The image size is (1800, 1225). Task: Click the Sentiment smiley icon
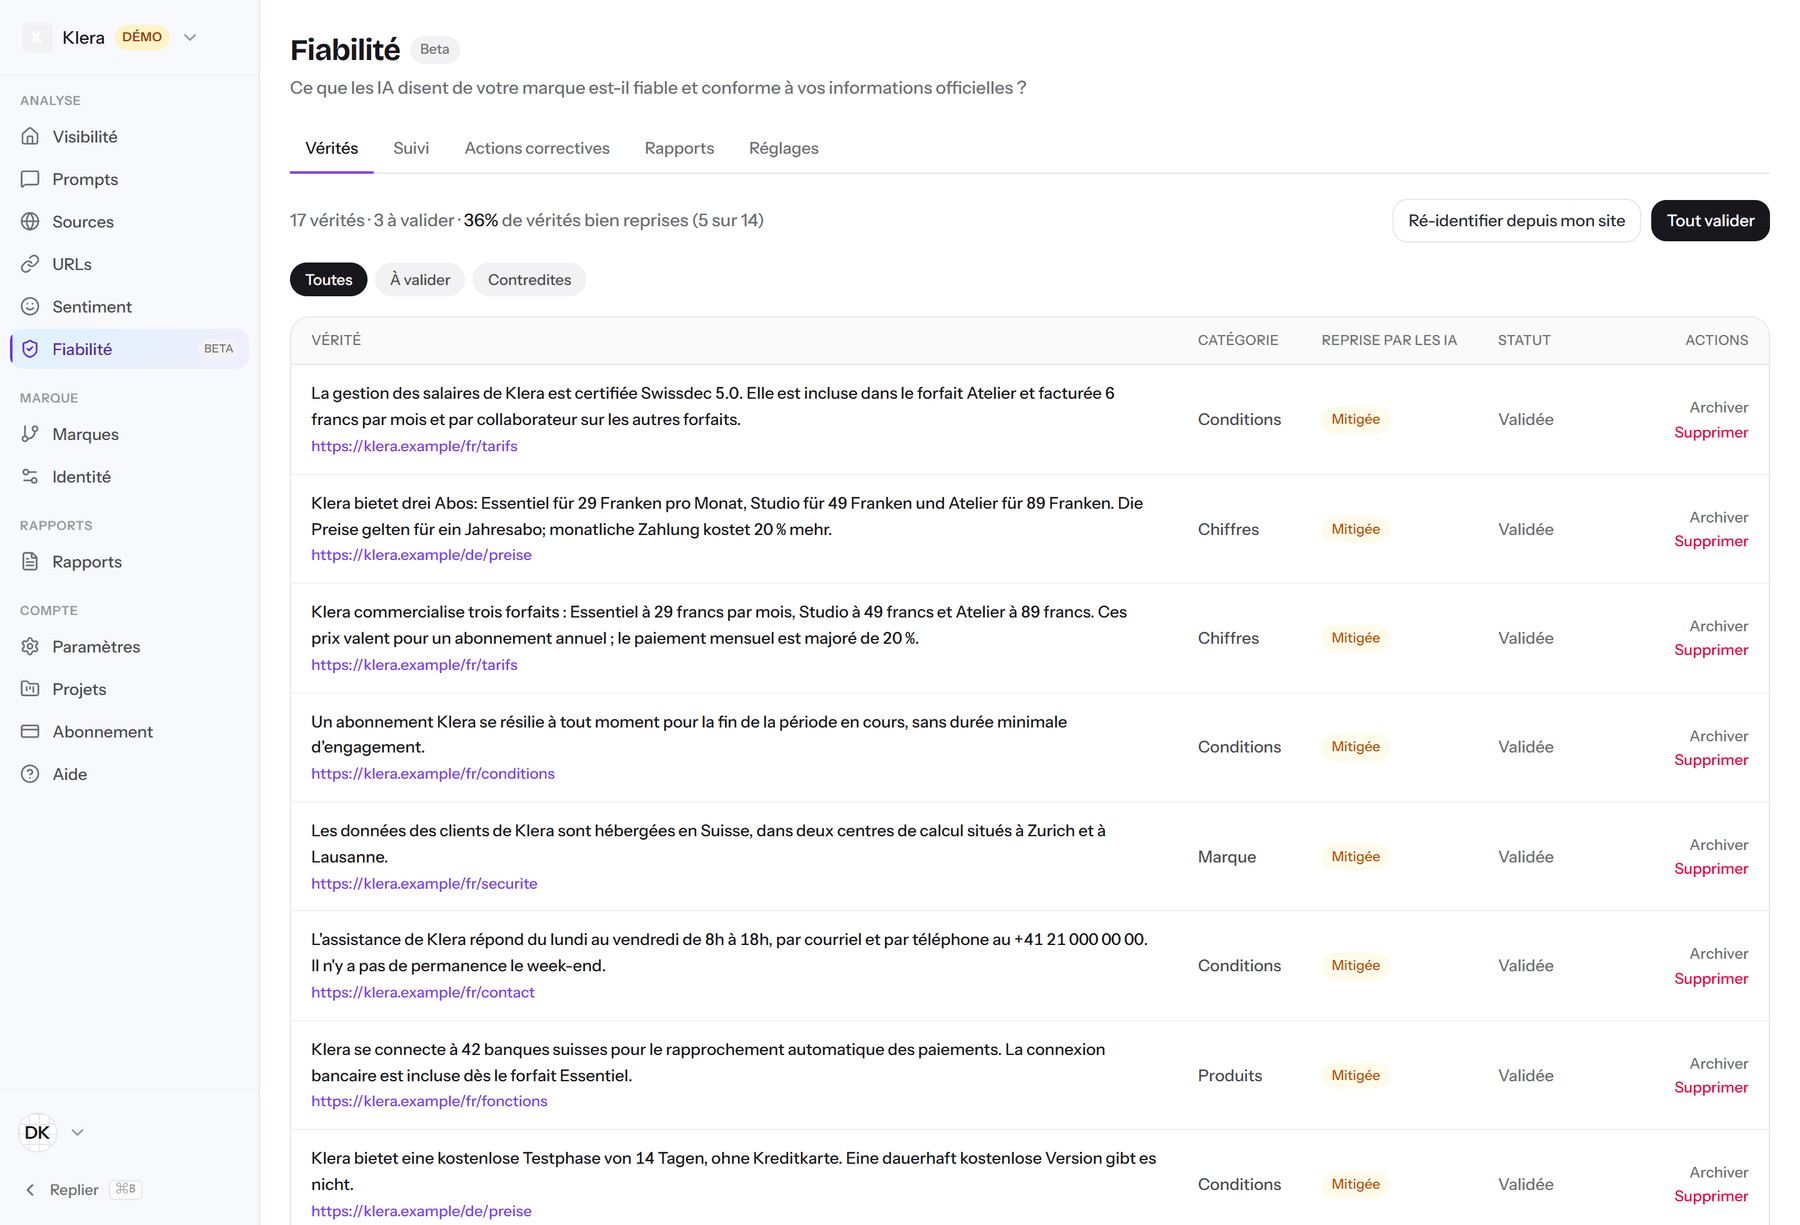30,306
